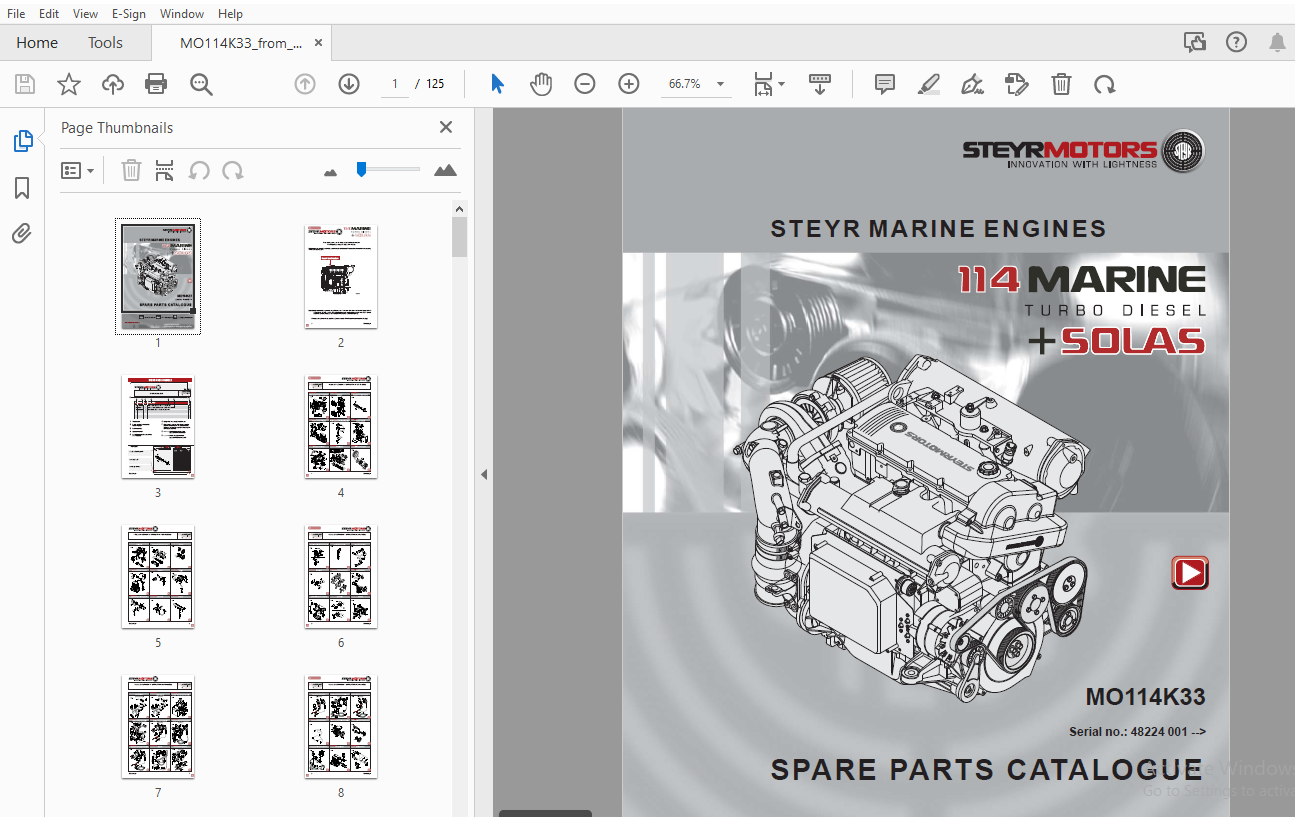Go to previous page arrow
1295x817 pixels.
point(305,84)
